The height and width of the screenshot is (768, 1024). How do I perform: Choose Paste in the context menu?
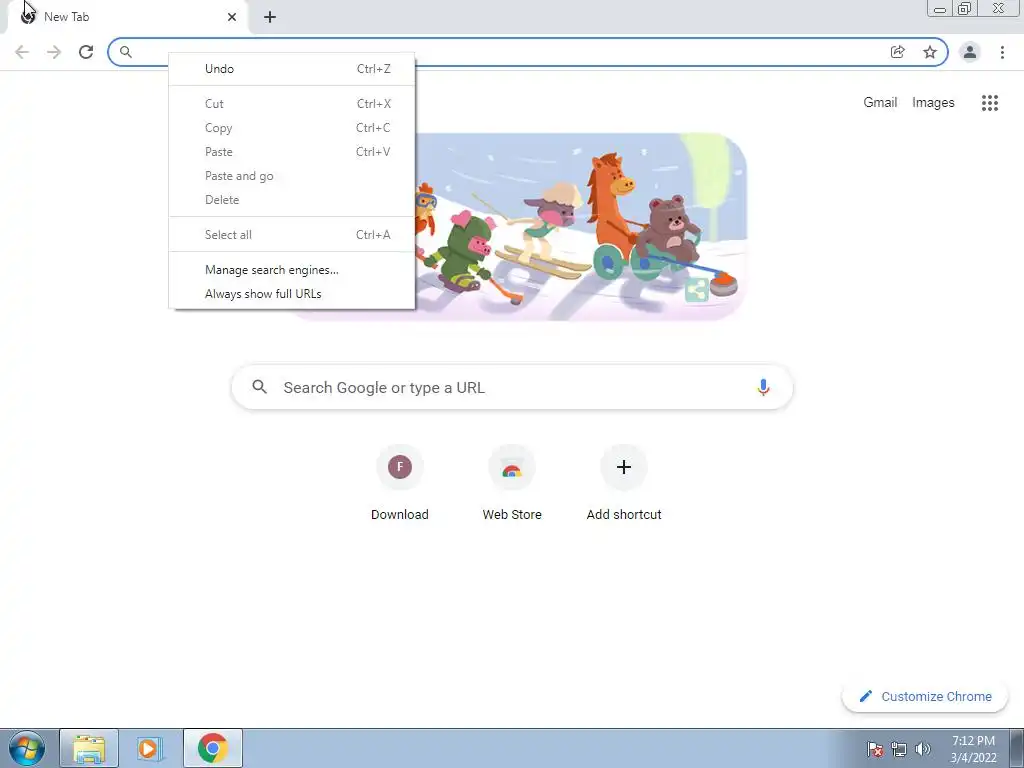click(x=292, y=152)
